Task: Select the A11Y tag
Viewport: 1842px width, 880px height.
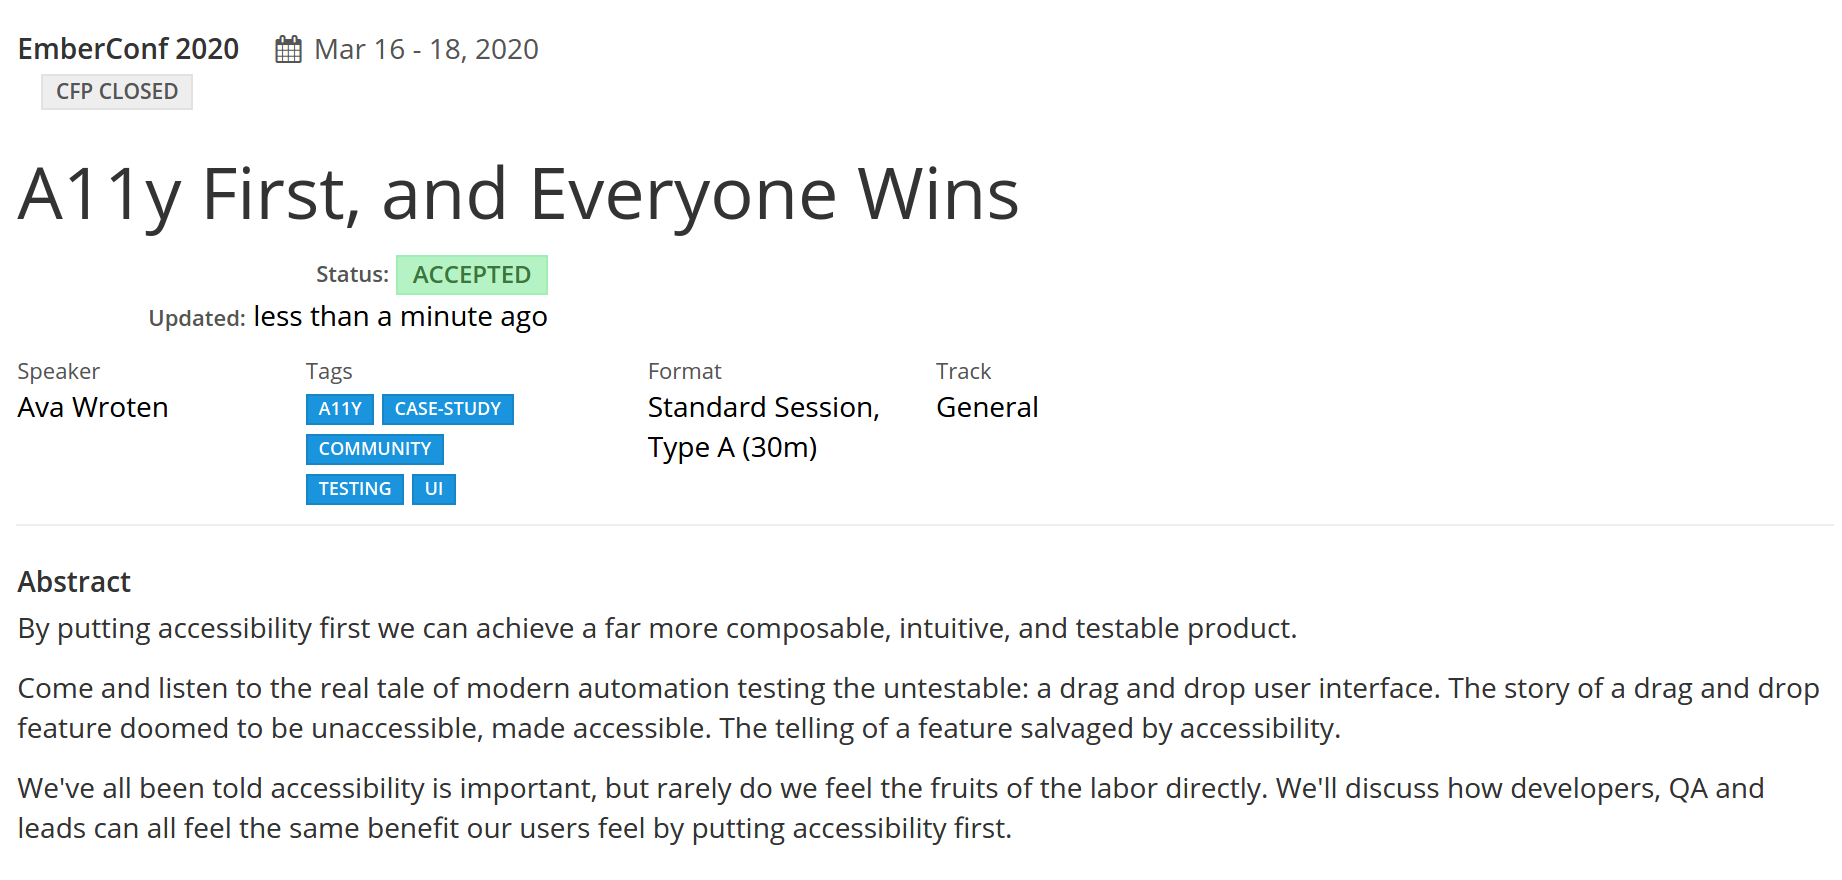Action: pyautogui.click(x=340, y=409)
